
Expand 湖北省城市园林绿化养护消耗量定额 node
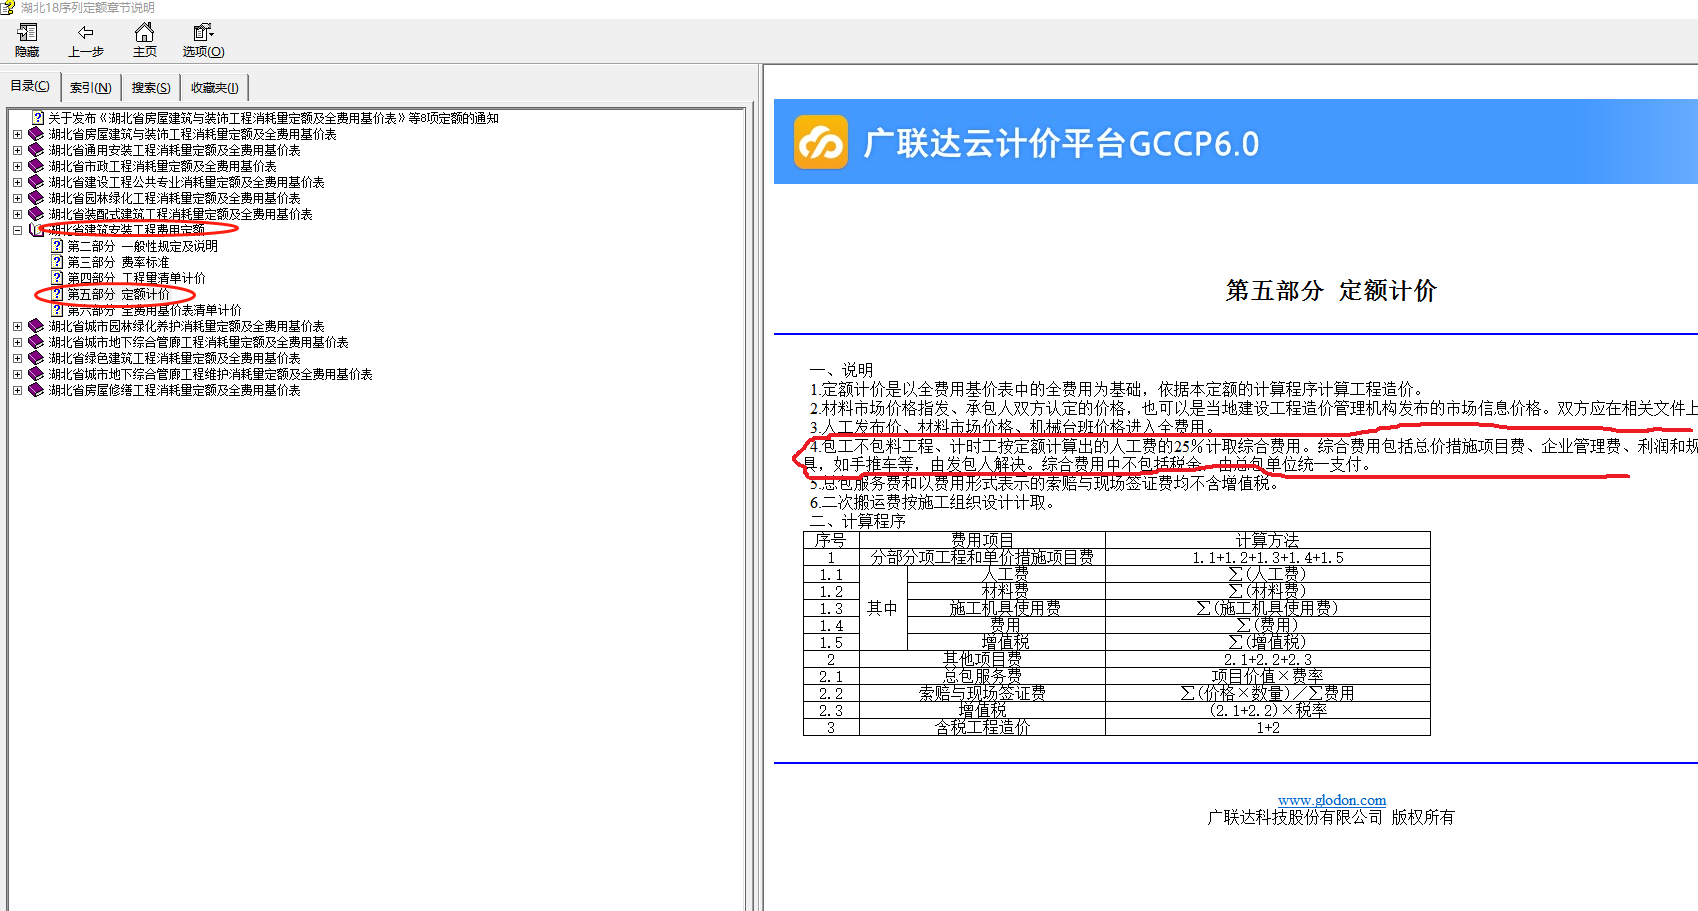17,326
